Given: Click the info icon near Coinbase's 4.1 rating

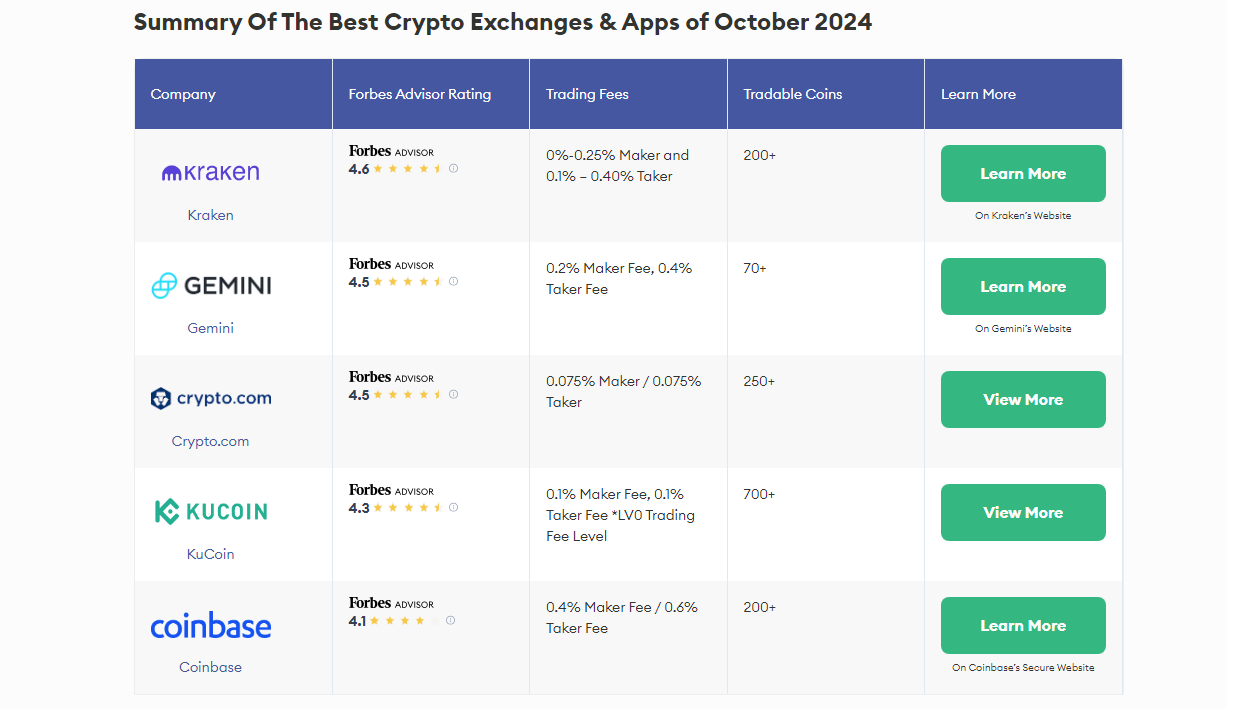Looking at the screenshot, I should click(450, 619).
